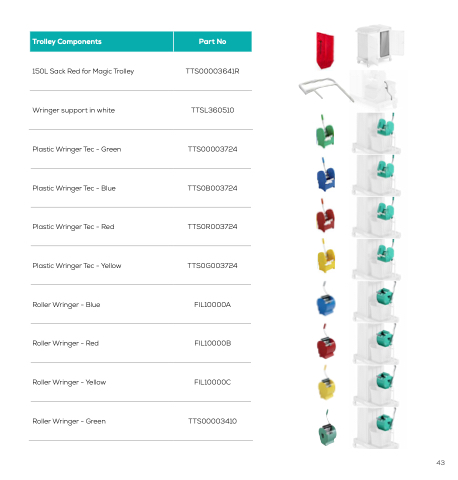The height and width of the screenshot is (480, 458).
Task: Click the green Plastic Wringer Tec image
Action: pos(325,131)
